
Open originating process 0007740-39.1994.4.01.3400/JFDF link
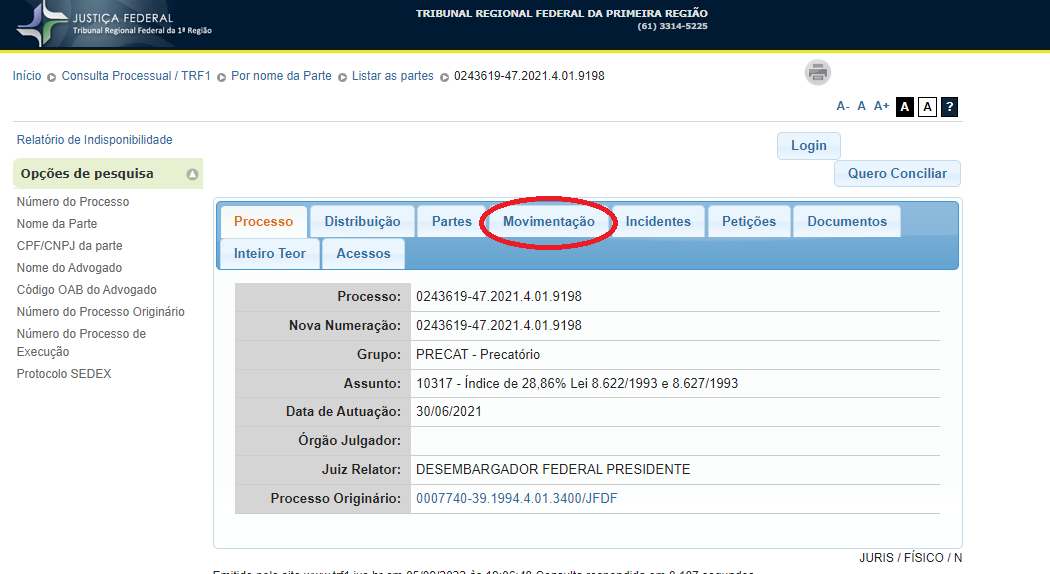[516, 498]
